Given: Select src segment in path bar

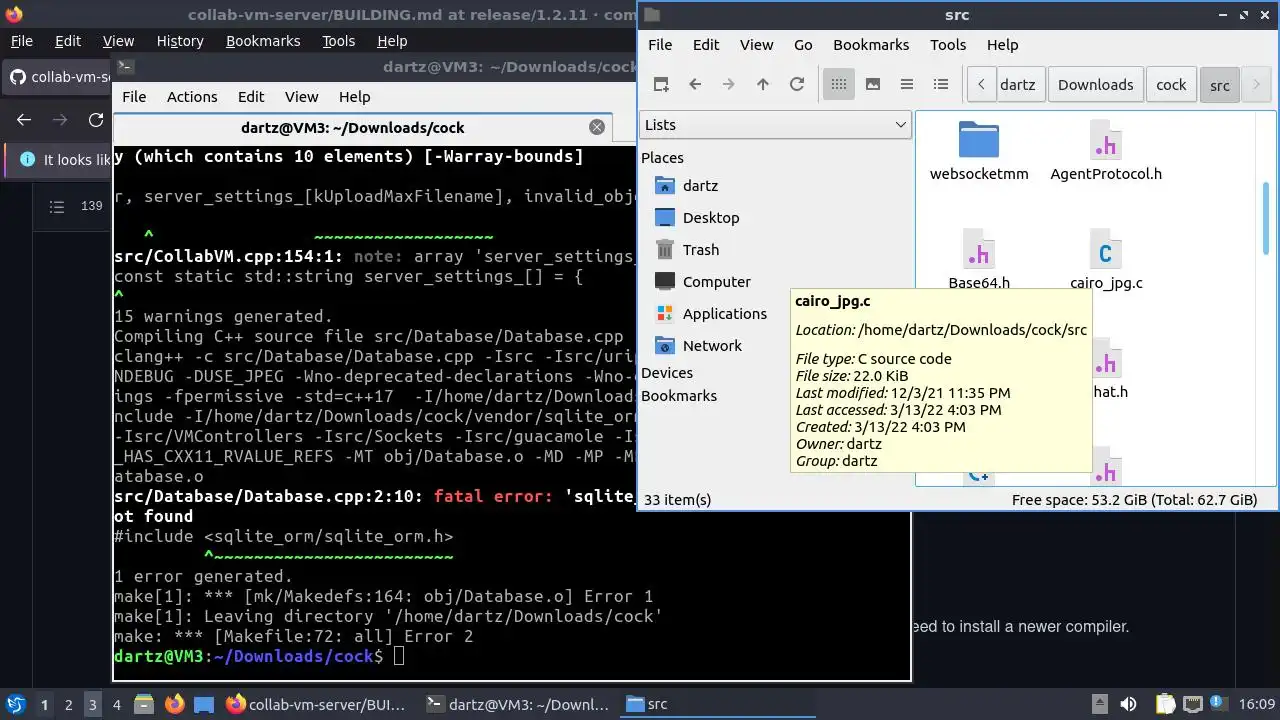Looking at the screenshot, I should click(1220, 84).
